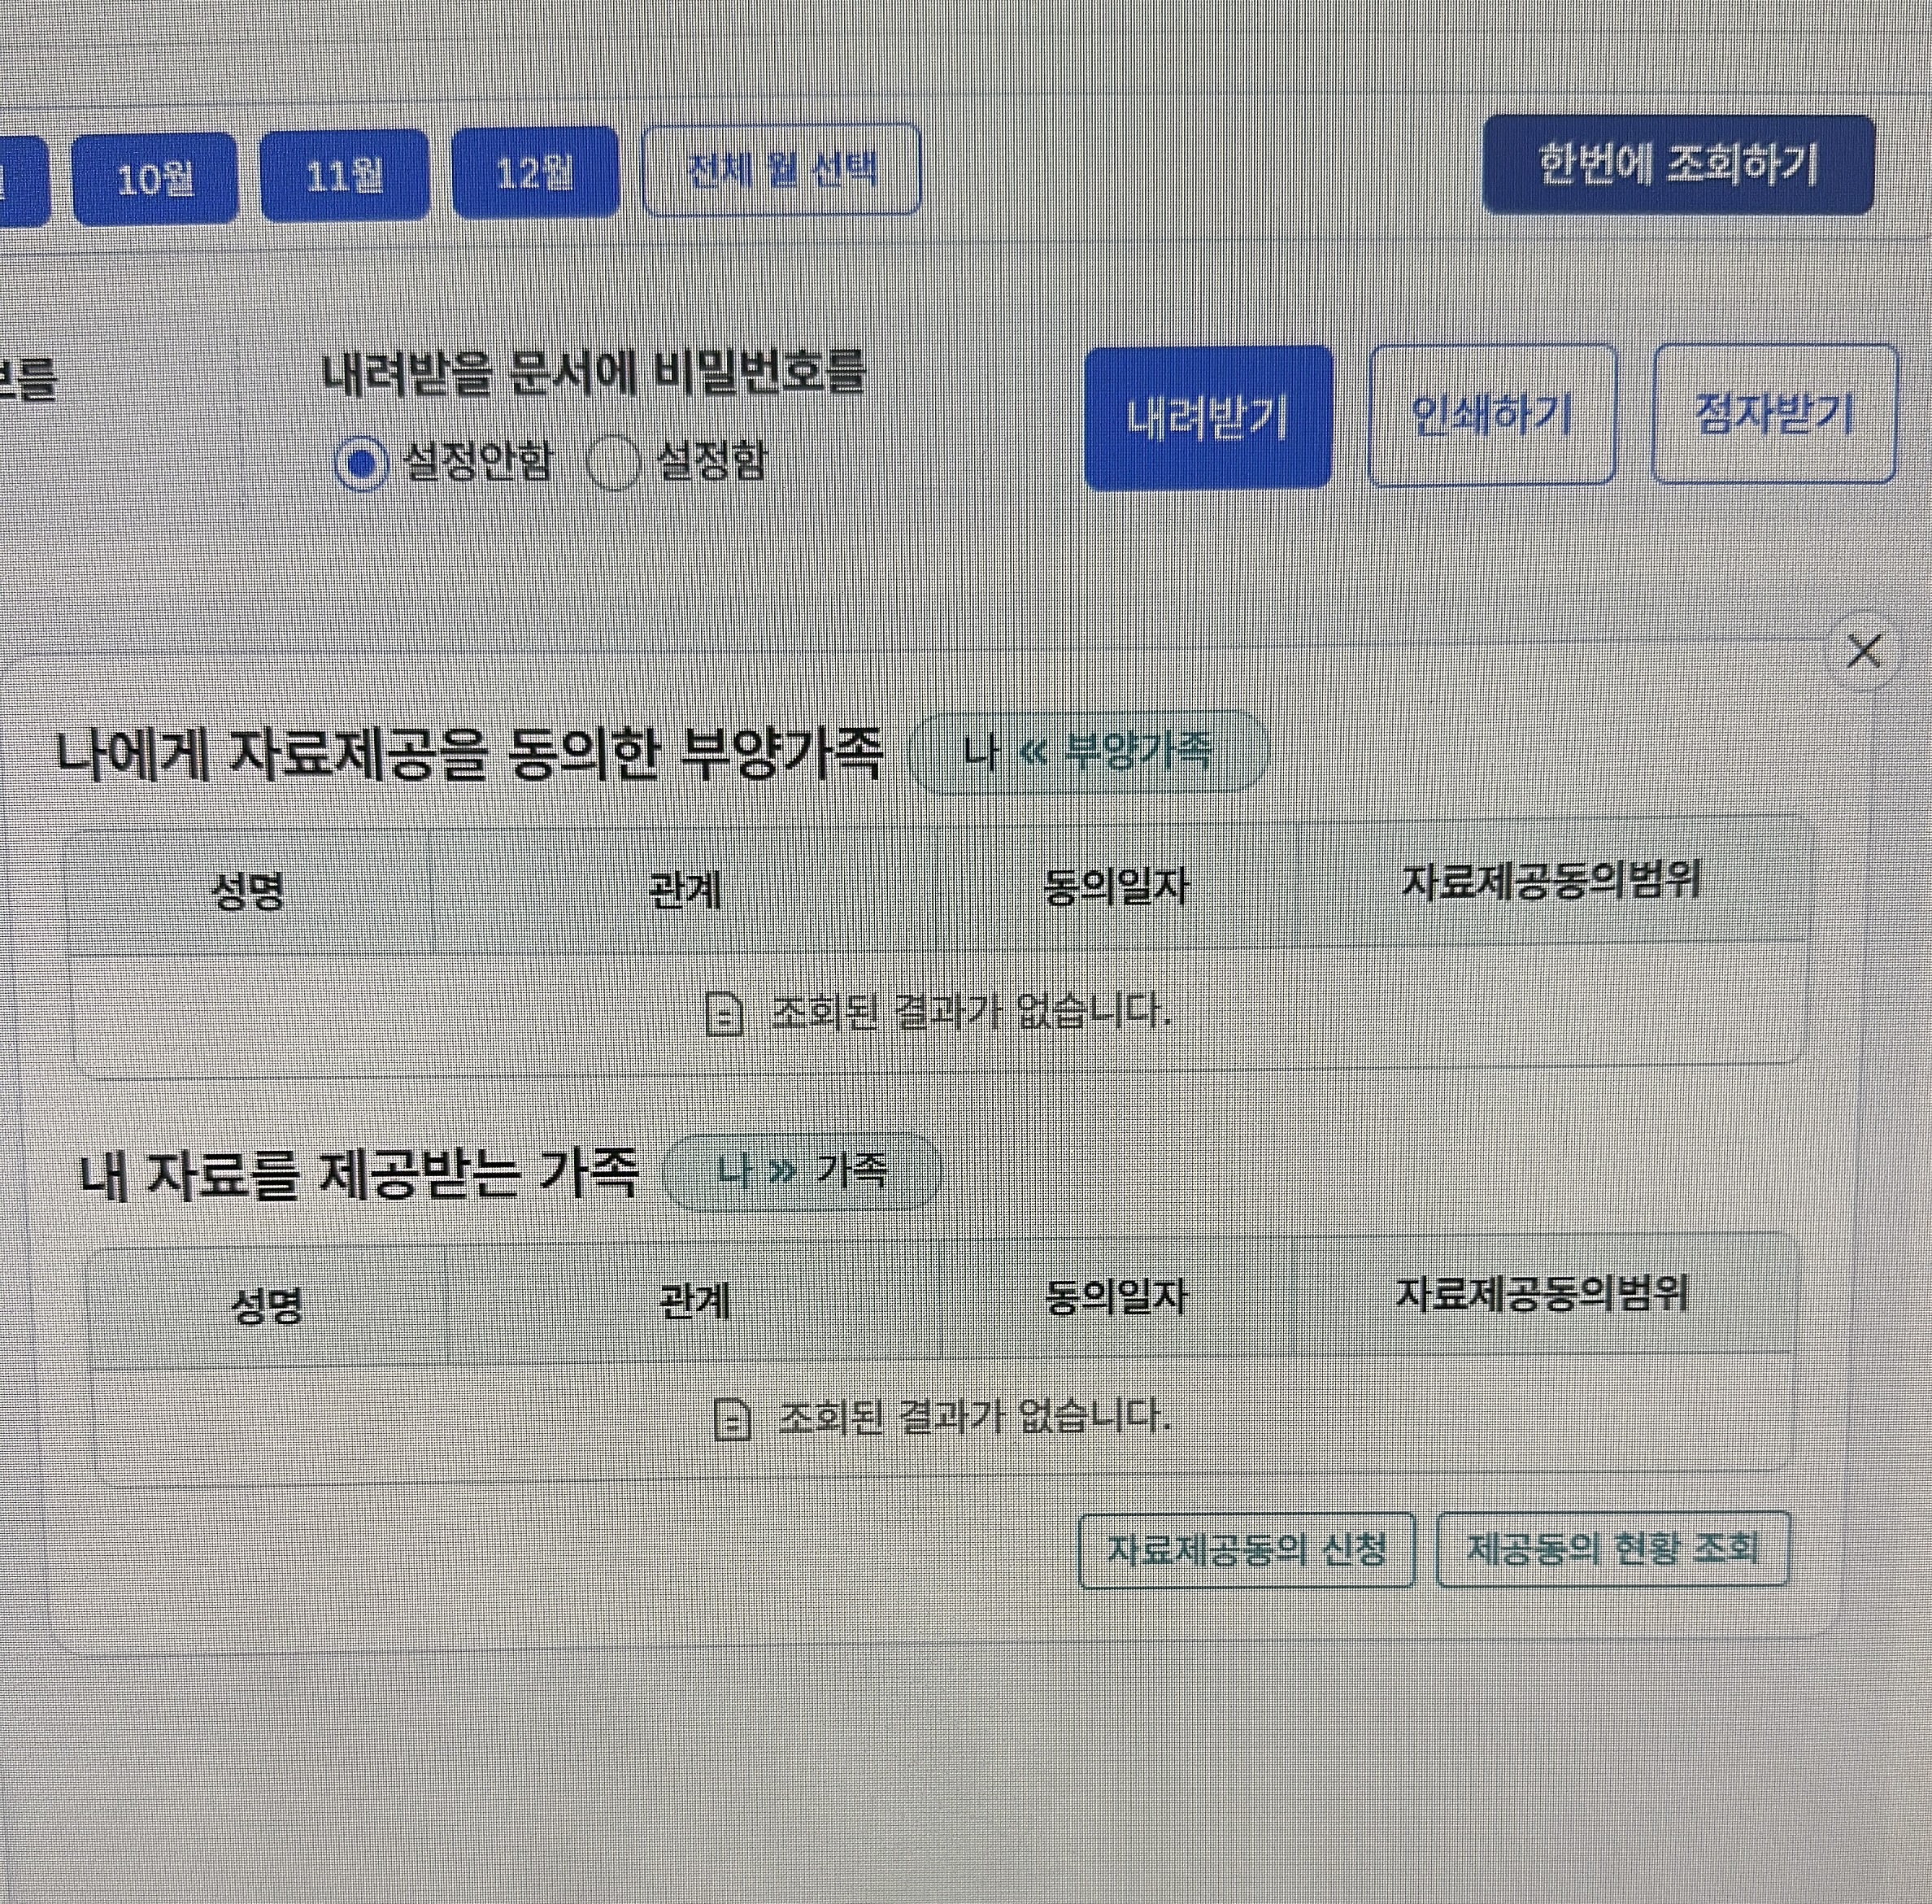Click heading 나에게 자료제공을 동의한 부양가족
Viewport: 1932px width, 1904px height.
point(470,754)
